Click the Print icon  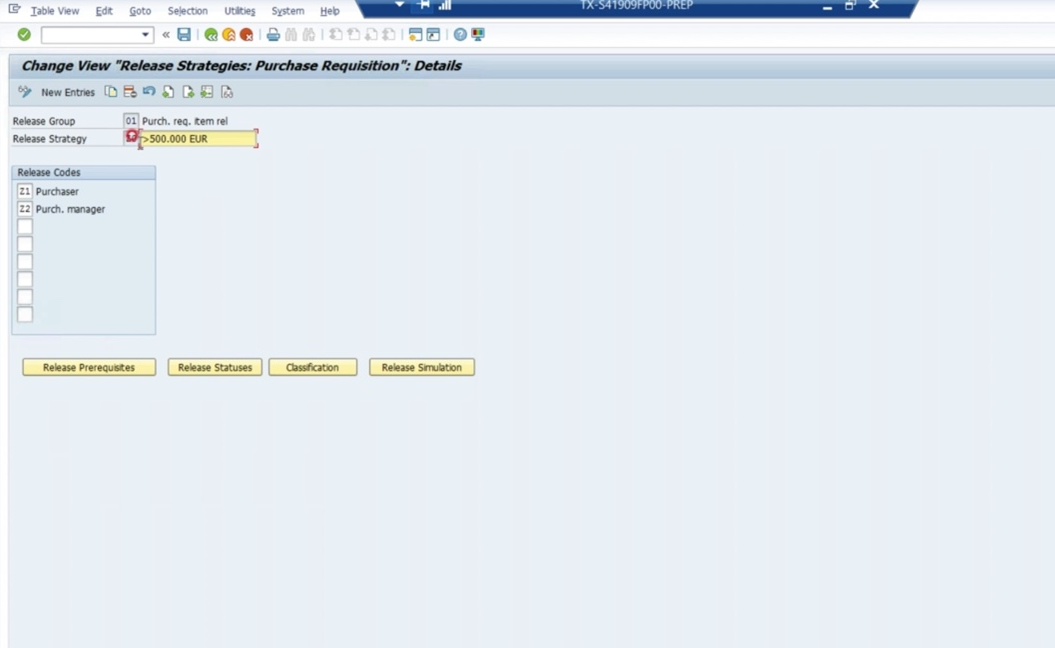tap(273, 34)
